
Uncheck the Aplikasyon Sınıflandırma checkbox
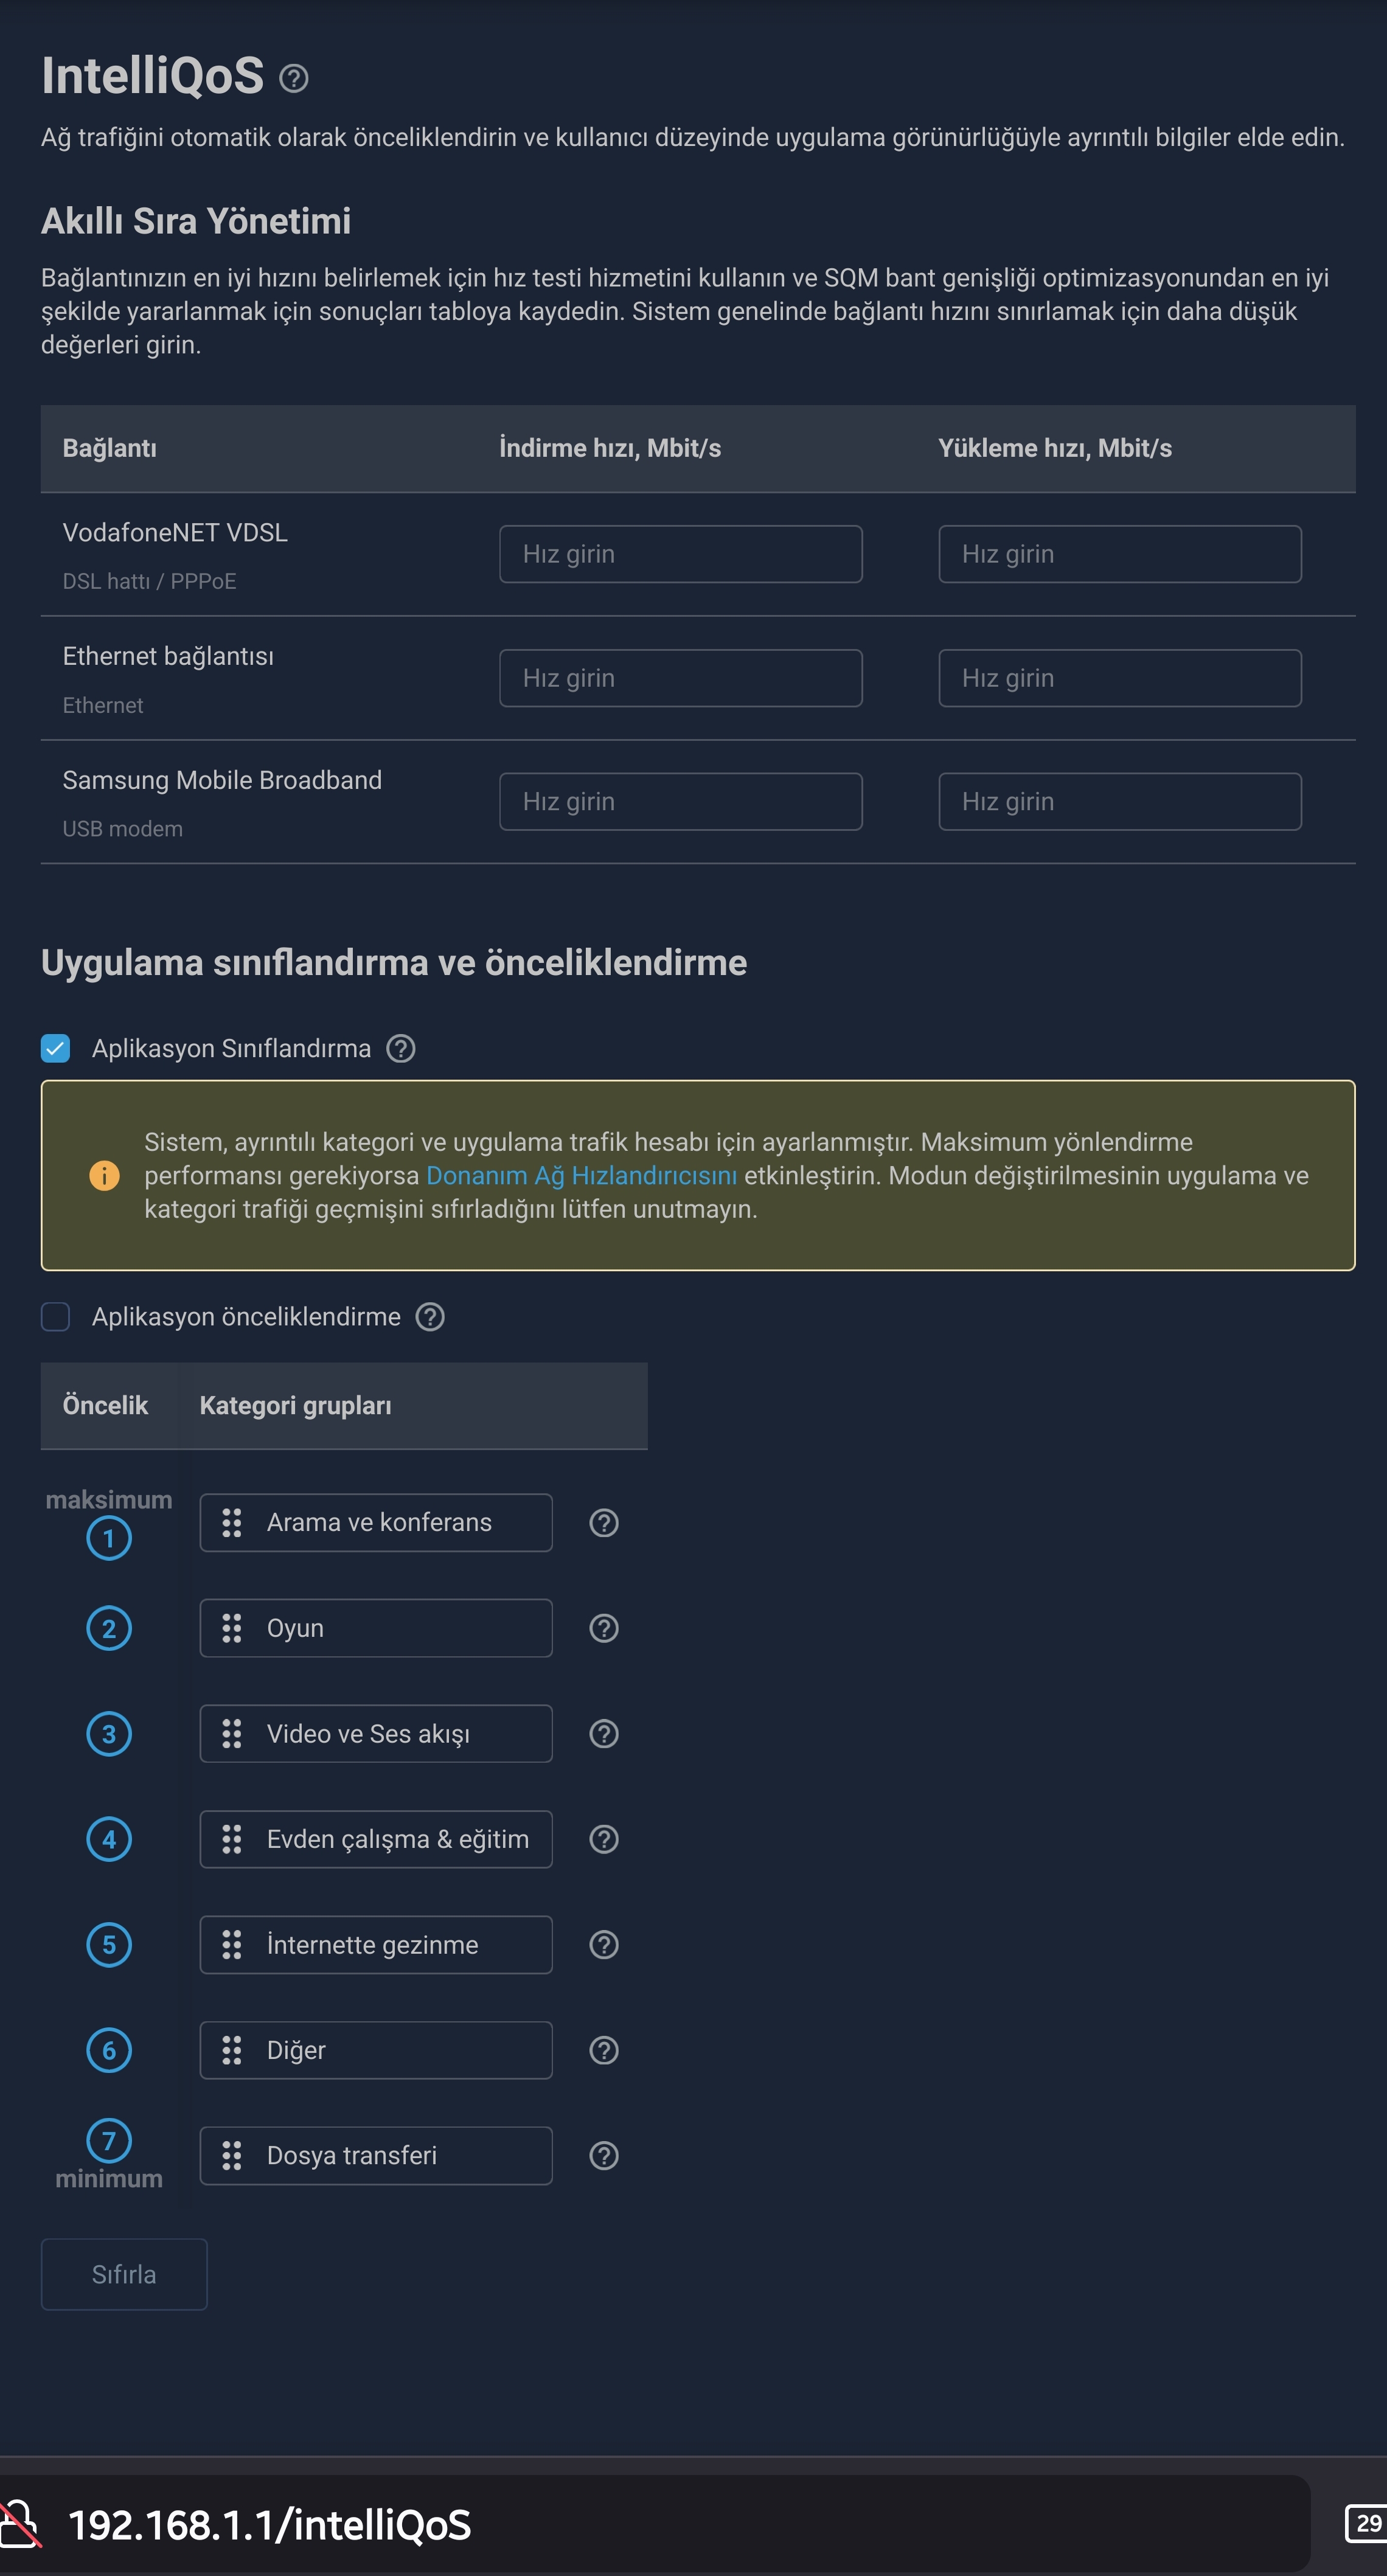(55, 1048)
